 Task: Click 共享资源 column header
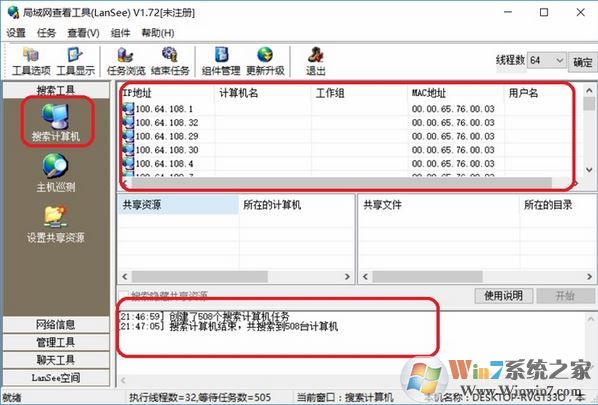[x=178, y=205]
